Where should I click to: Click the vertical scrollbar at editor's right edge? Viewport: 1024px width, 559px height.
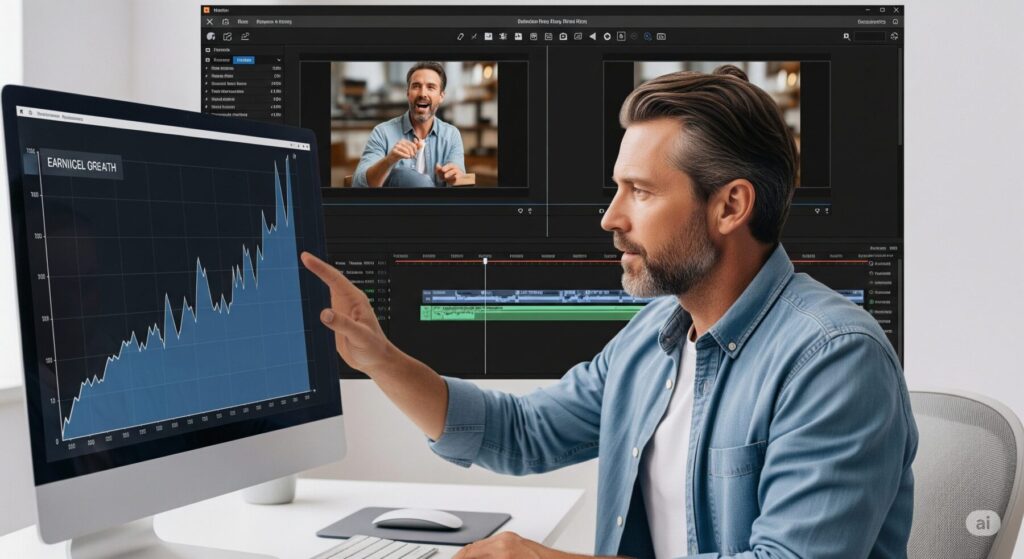[901, 98]
